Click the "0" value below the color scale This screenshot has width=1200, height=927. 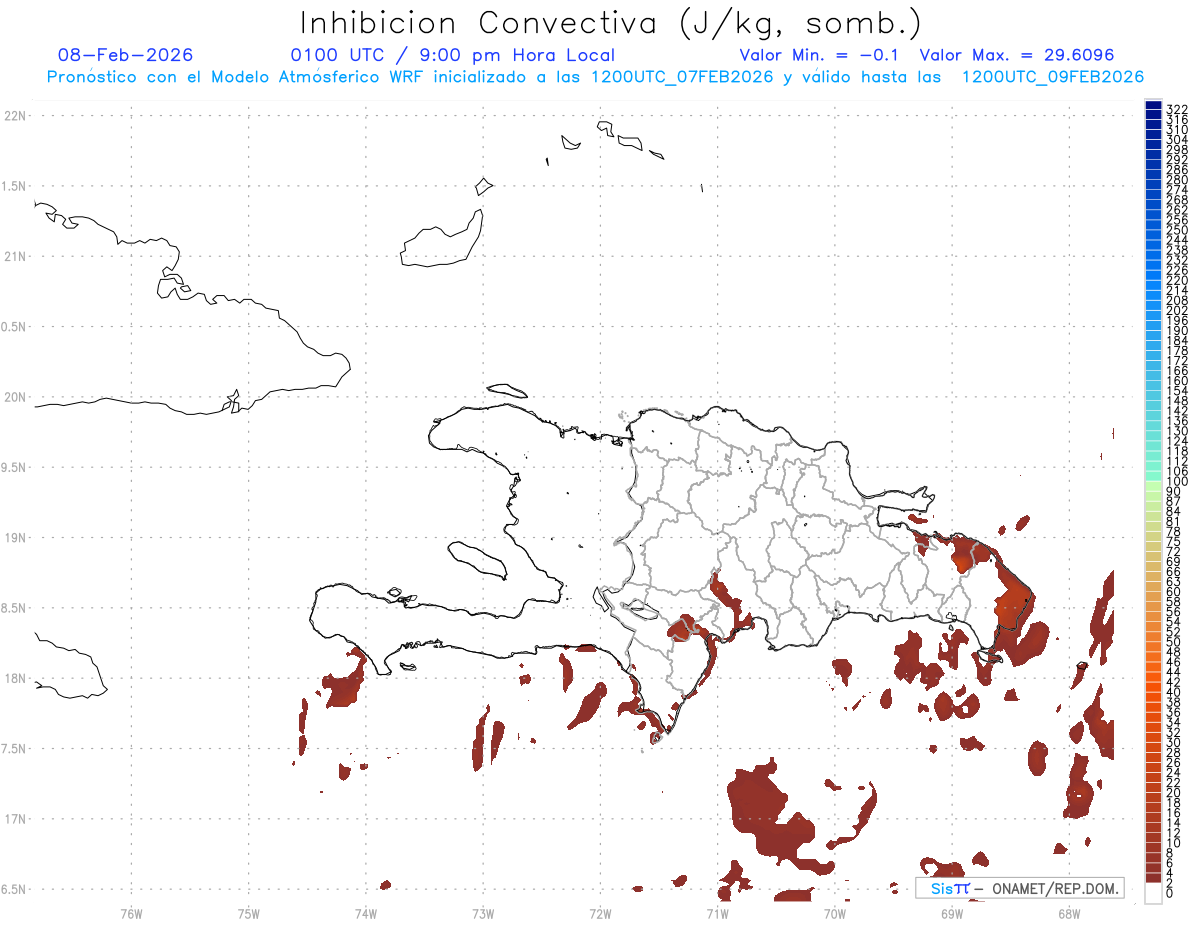tap(1170, 892)
